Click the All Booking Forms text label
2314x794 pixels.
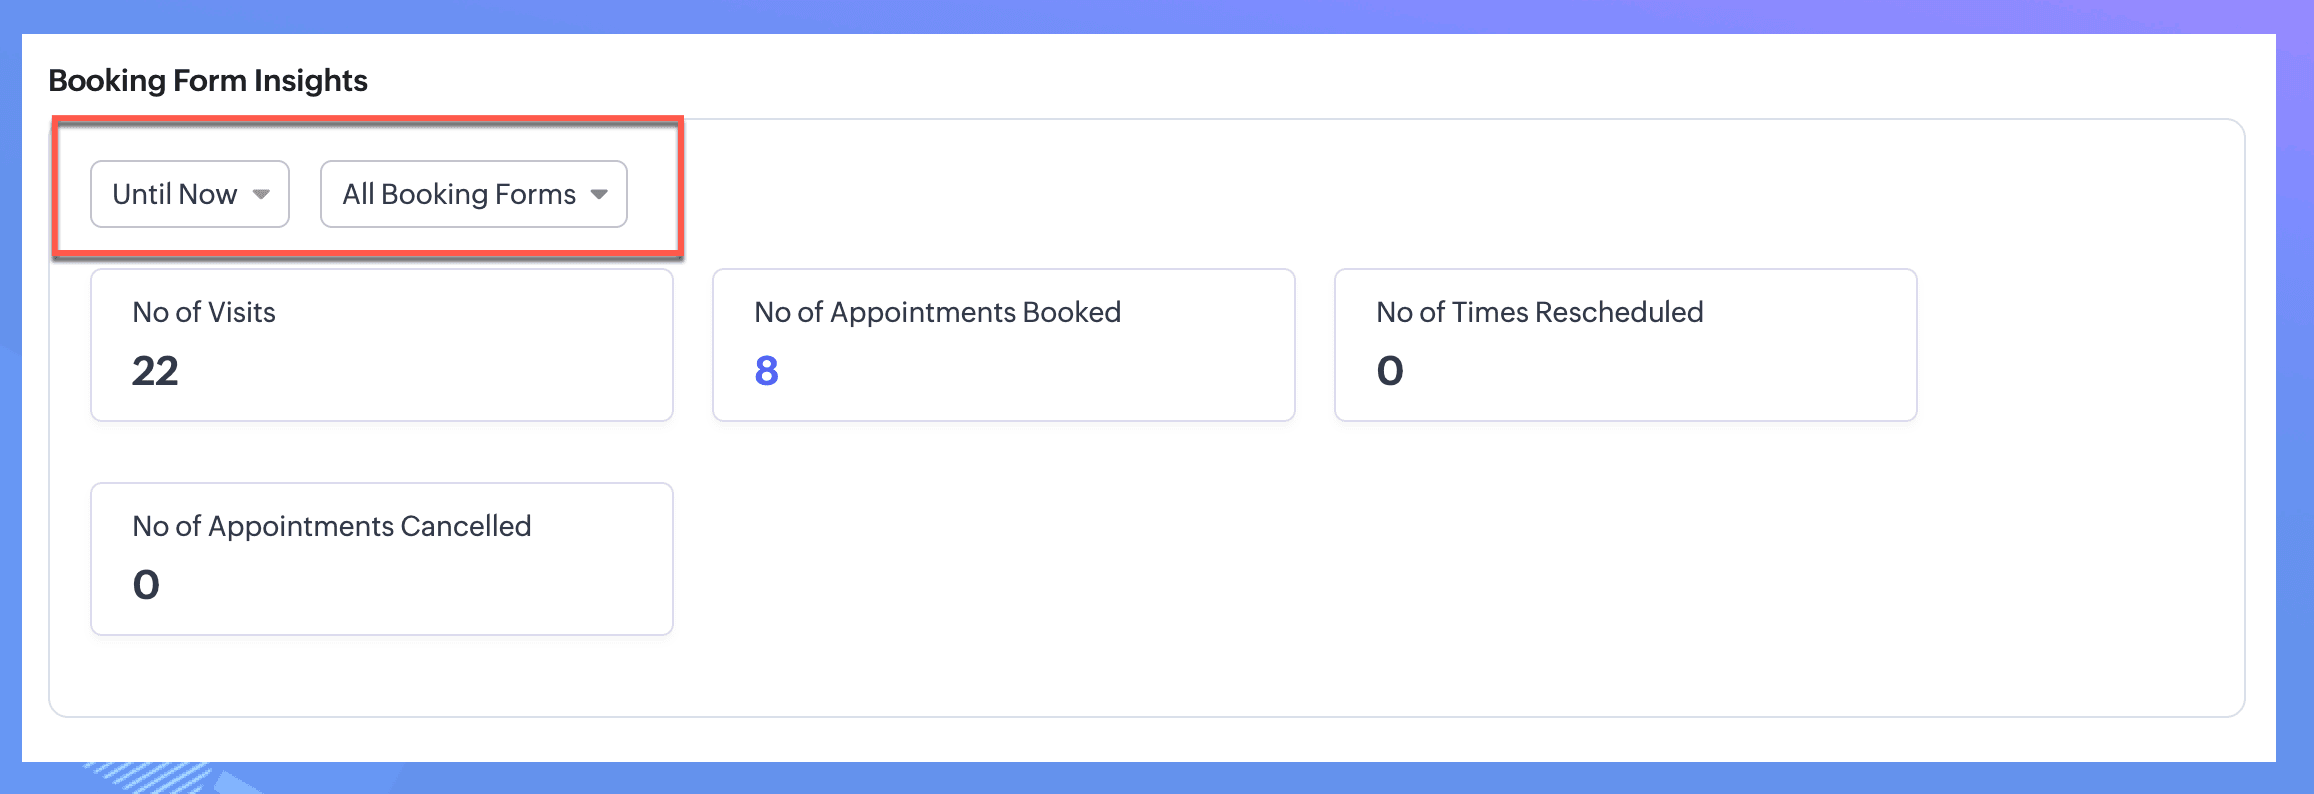point(459,194)
